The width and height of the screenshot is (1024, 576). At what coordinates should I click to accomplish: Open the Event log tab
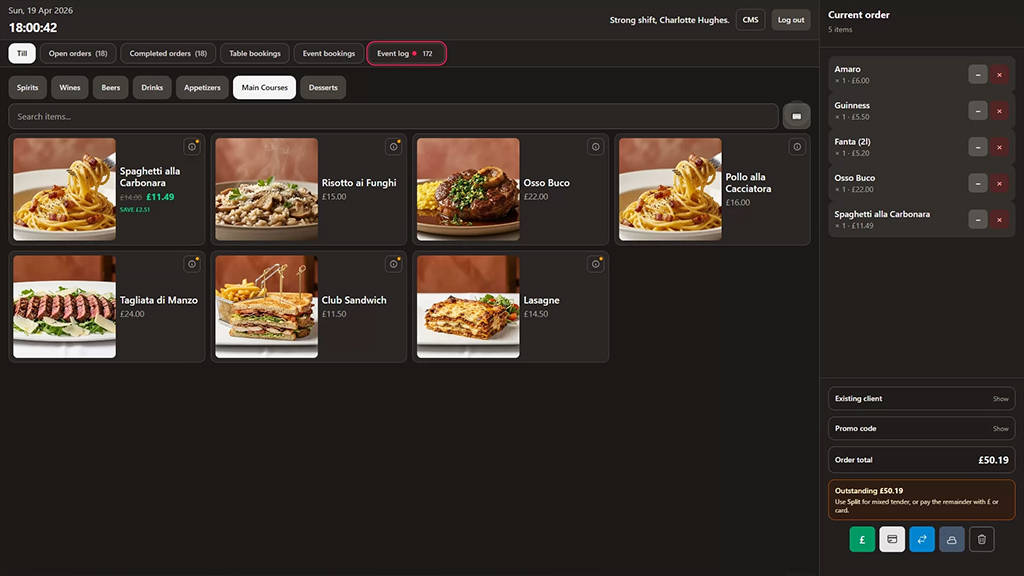click(405, 53)
